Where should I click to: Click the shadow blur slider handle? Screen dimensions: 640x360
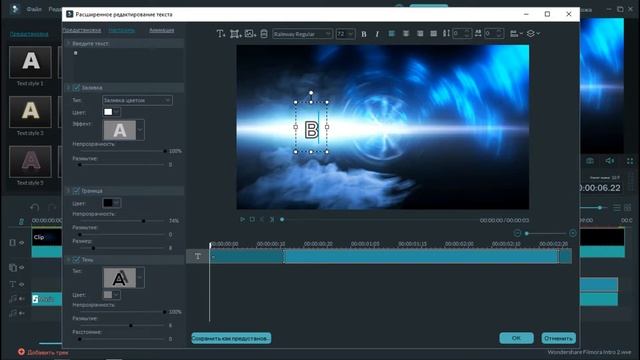131,325
